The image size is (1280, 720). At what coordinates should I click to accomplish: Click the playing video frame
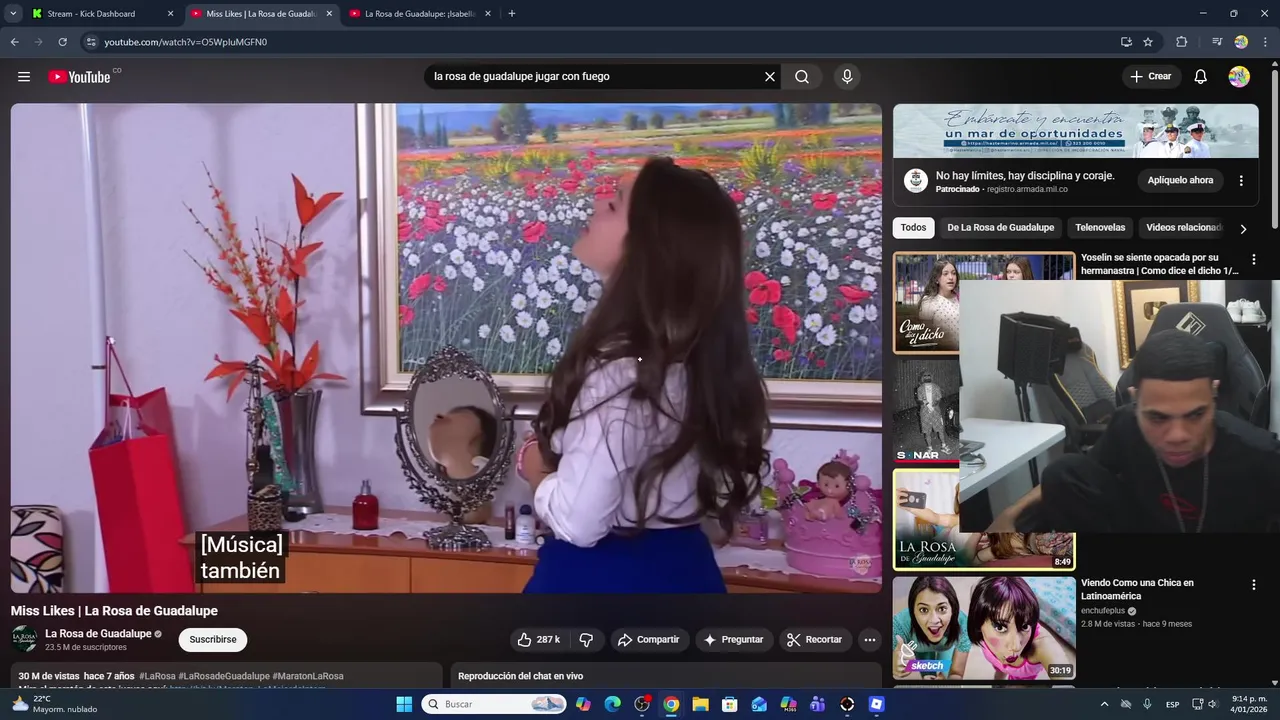pos(446,348)
